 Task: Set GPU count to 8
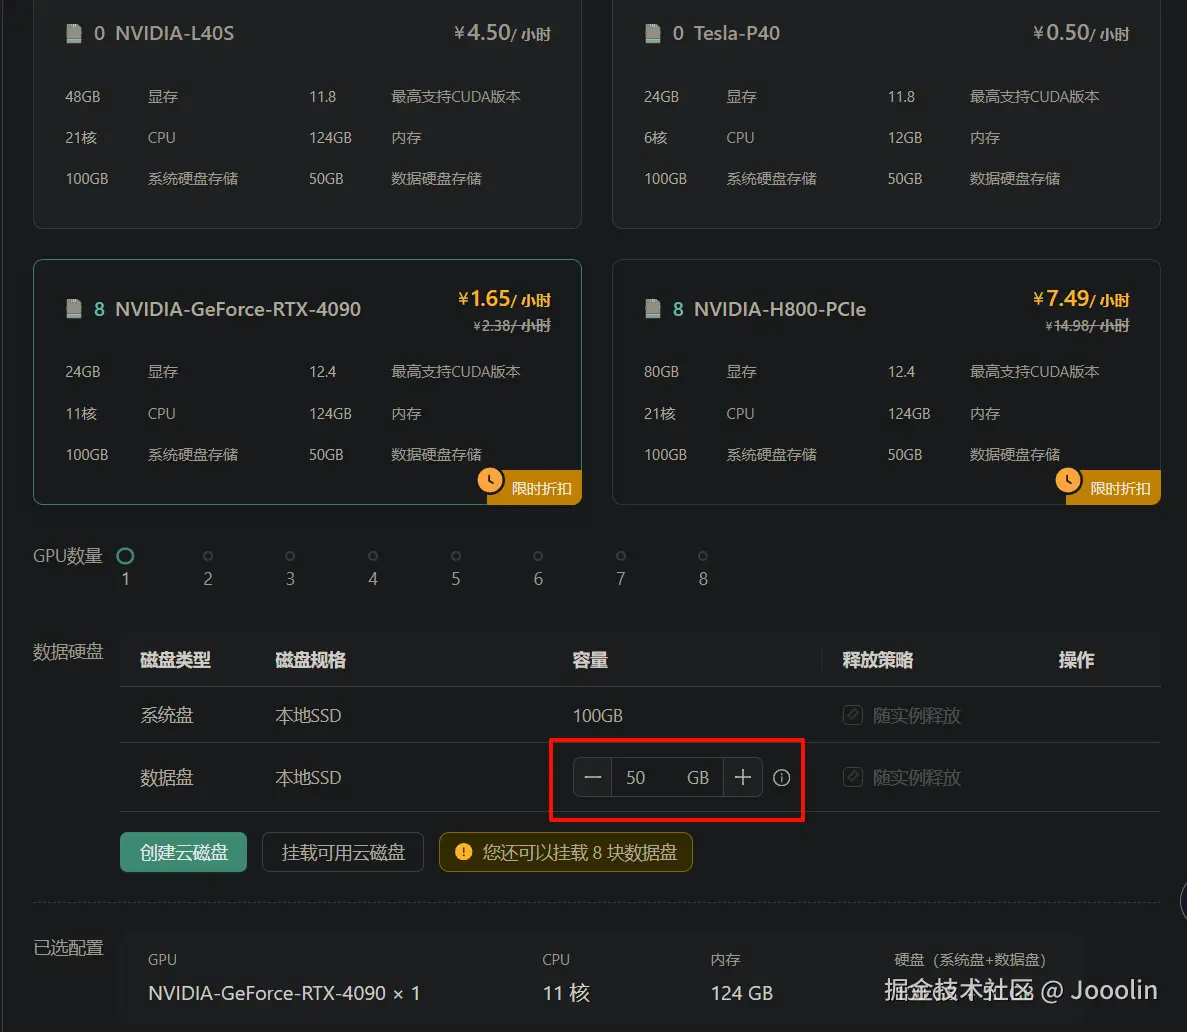pyautogui.click(x=703, y=557)
